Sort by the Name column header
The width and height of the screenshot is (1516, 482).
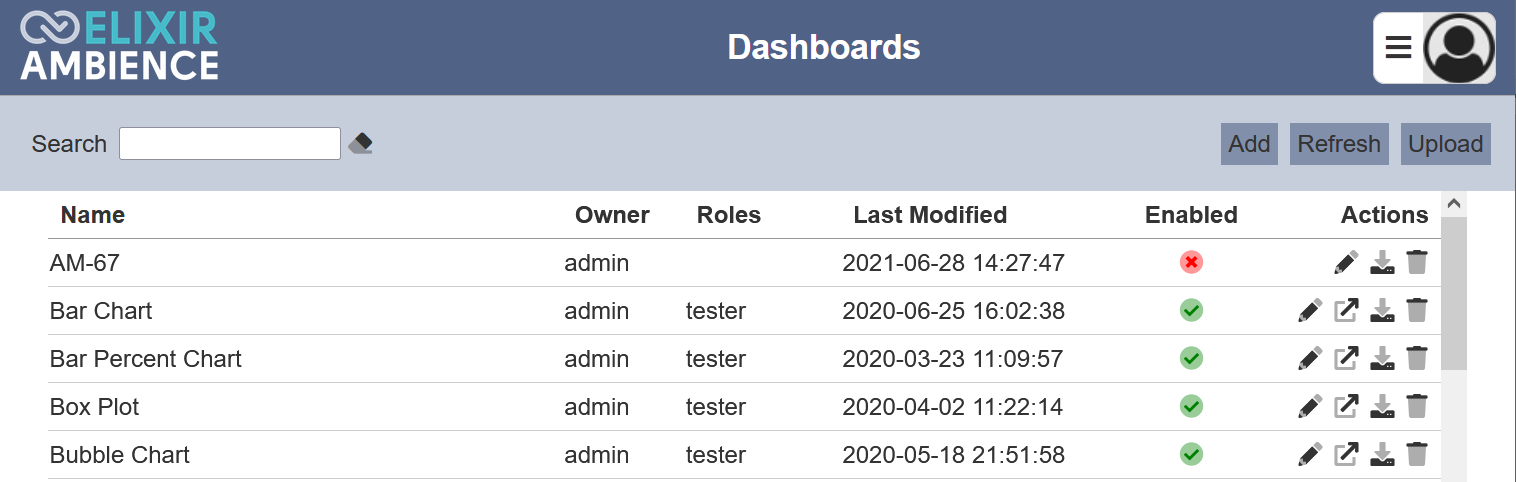pos(93,215)
